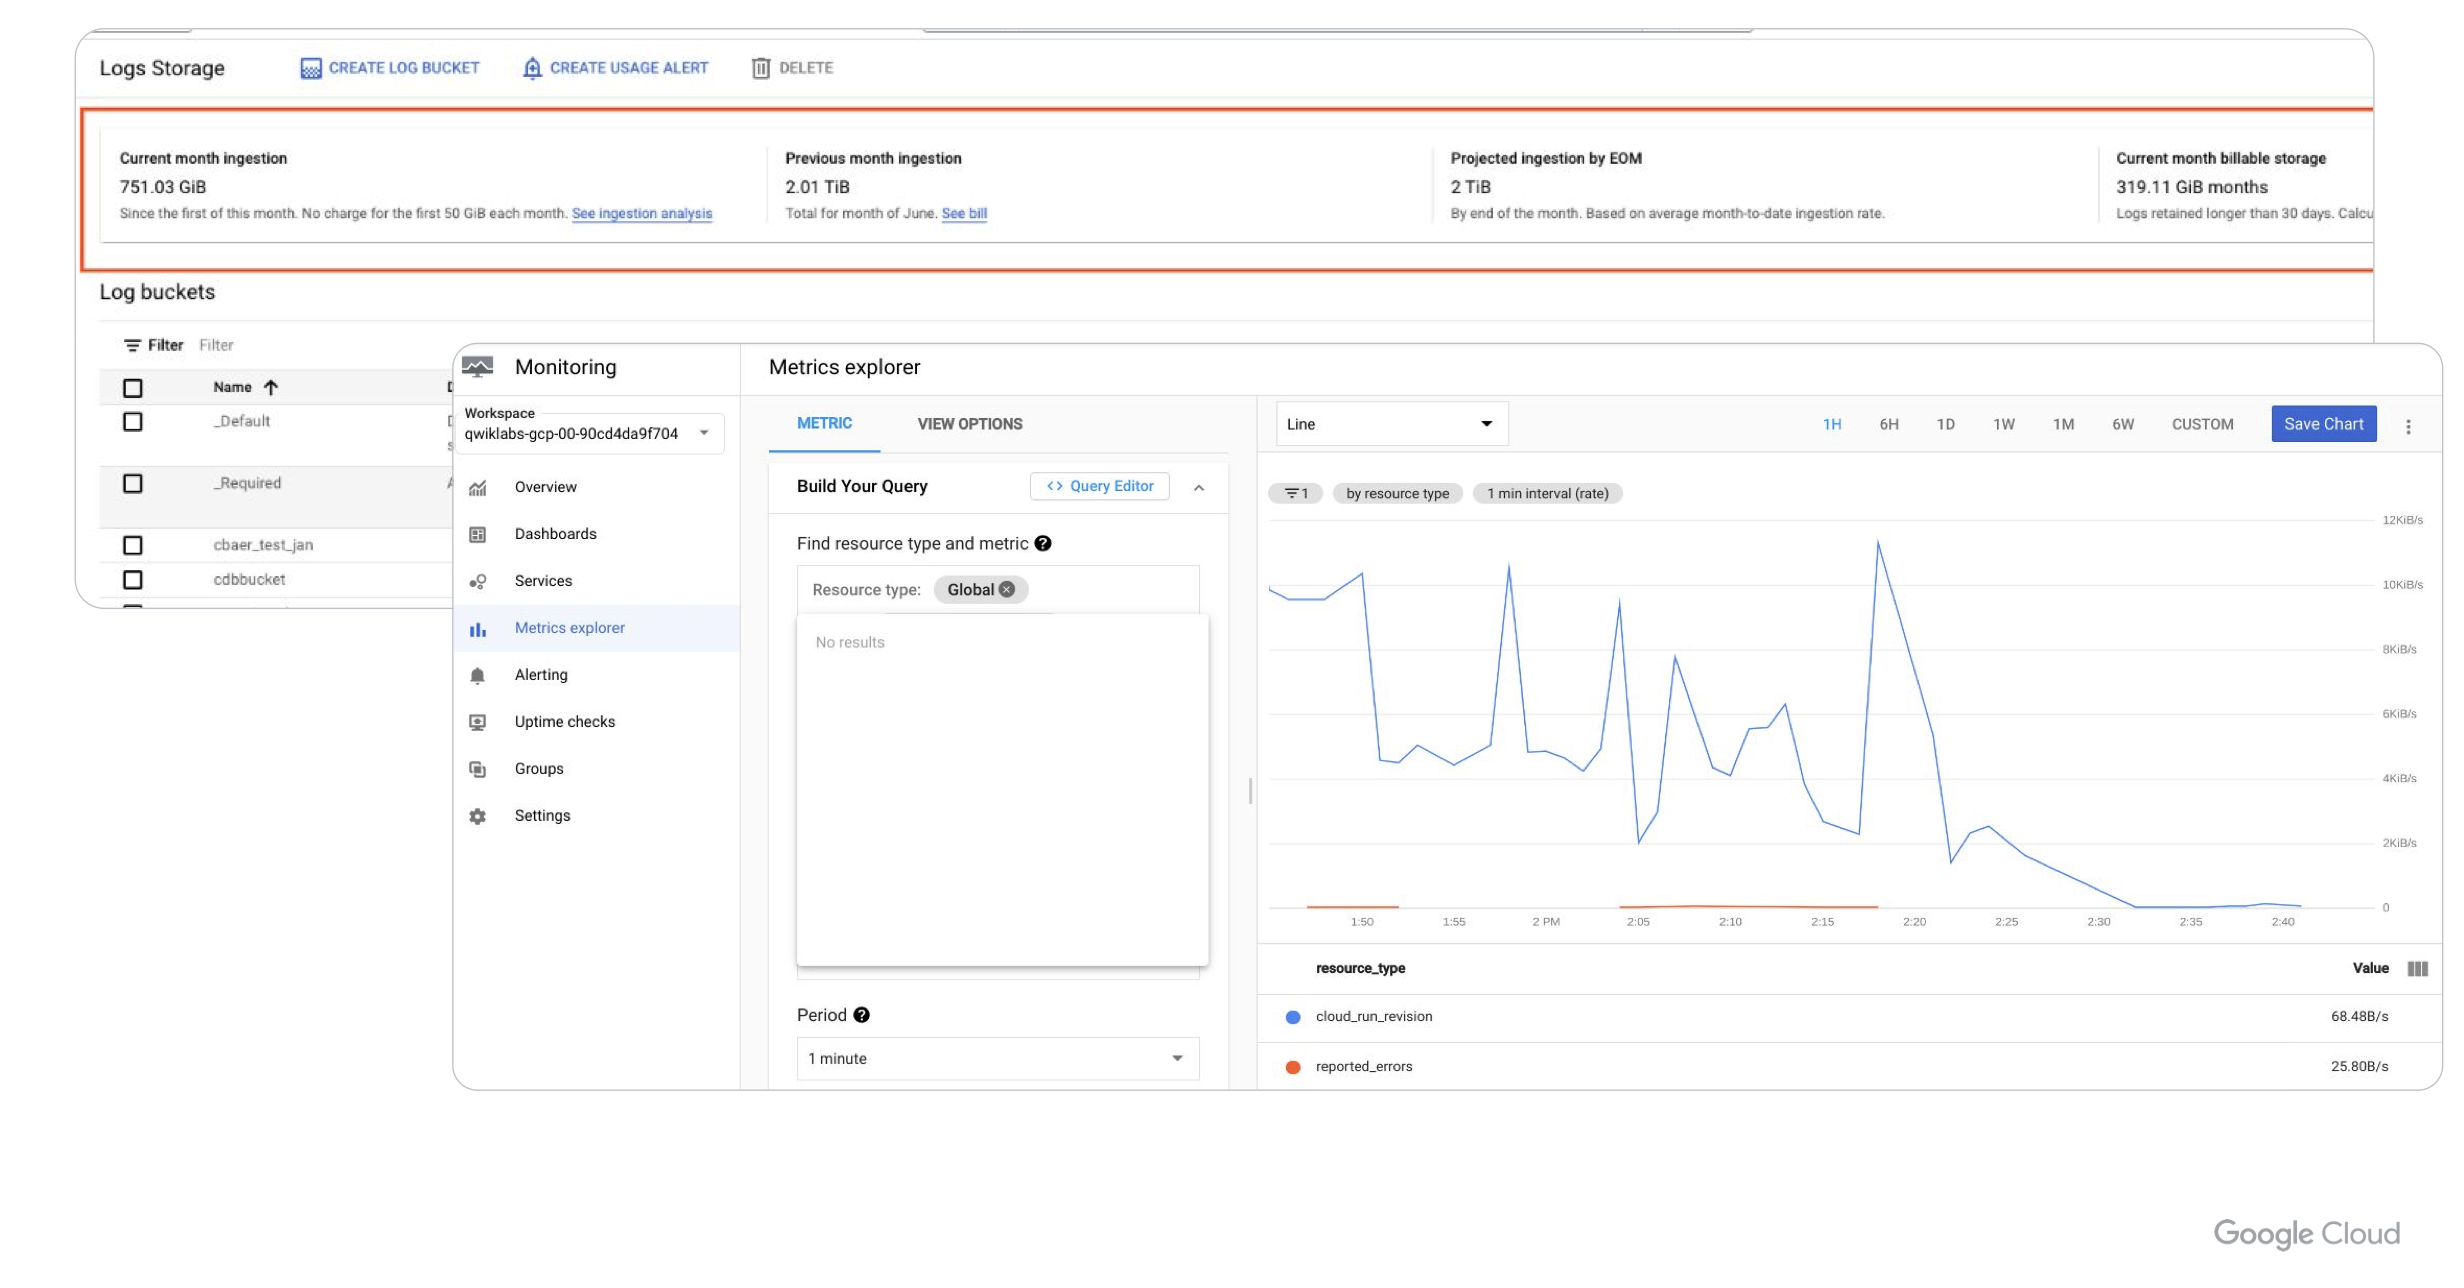
Task: Open Uptime checks in the sidebar
Action: pos(564,722)
